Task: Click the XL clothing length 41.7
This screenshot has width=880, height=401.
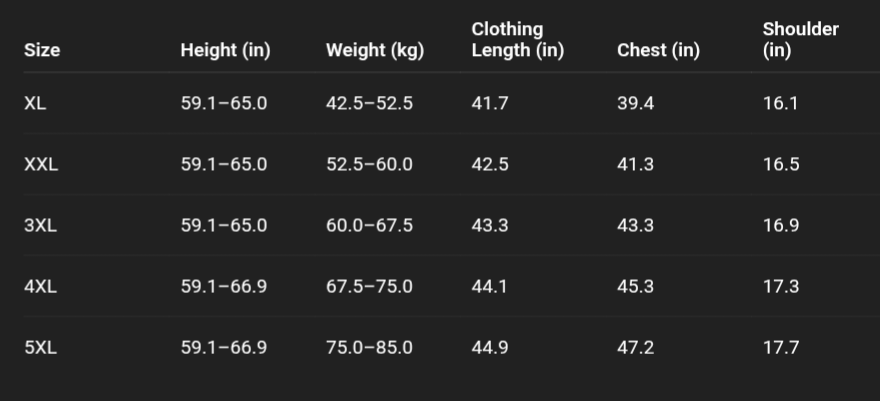Action: tap(489, 103)
